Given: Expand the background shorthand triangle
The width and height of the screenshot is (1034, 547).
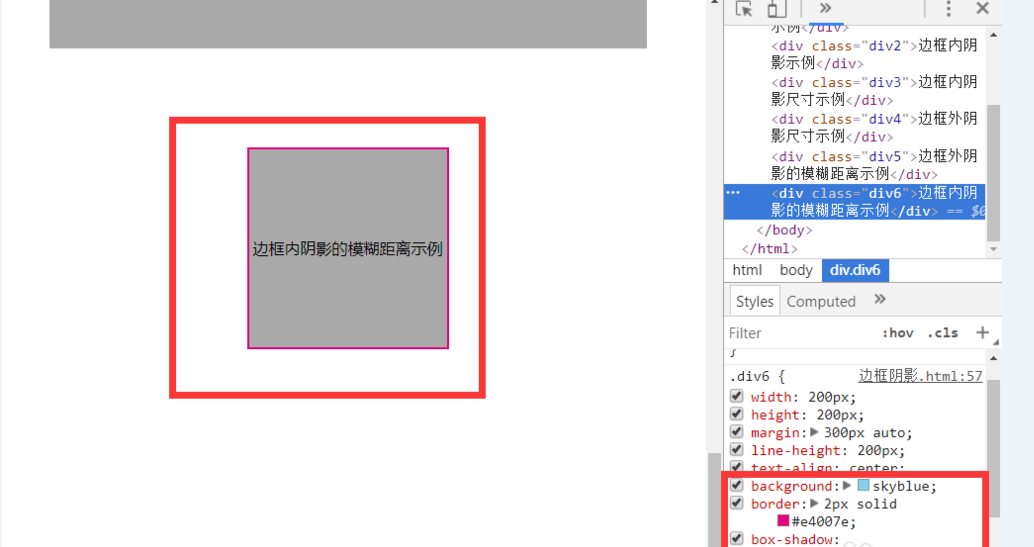Looking at the screenshot, I should coord(847,486).
